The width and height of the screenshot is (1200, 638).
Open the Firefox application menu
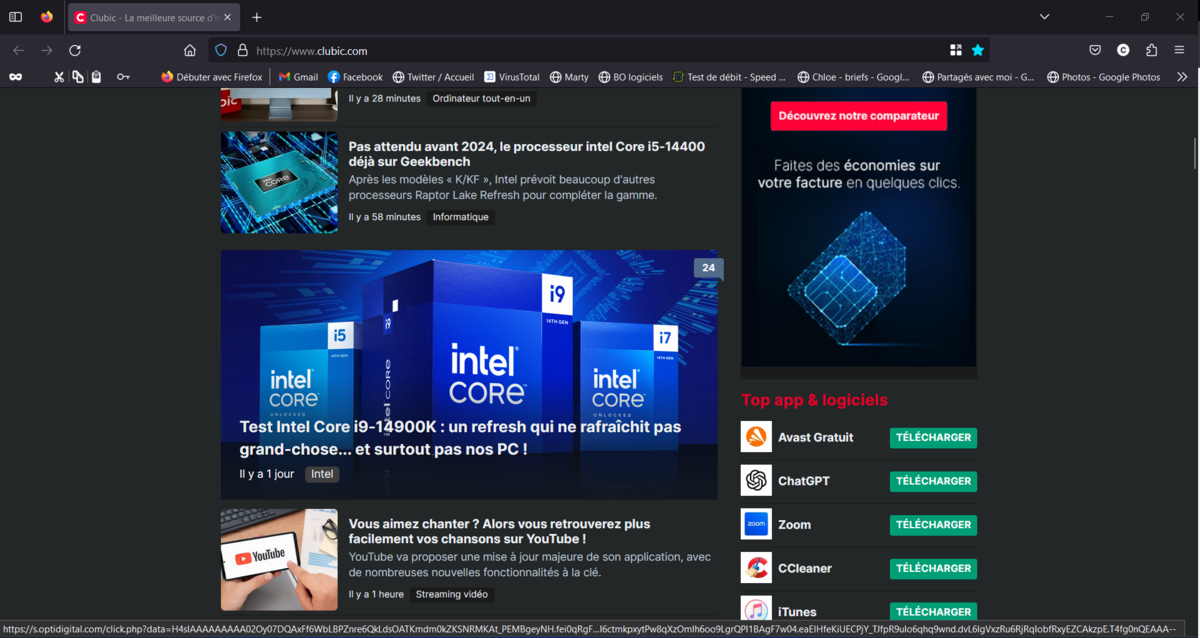tap(1180, 49)
